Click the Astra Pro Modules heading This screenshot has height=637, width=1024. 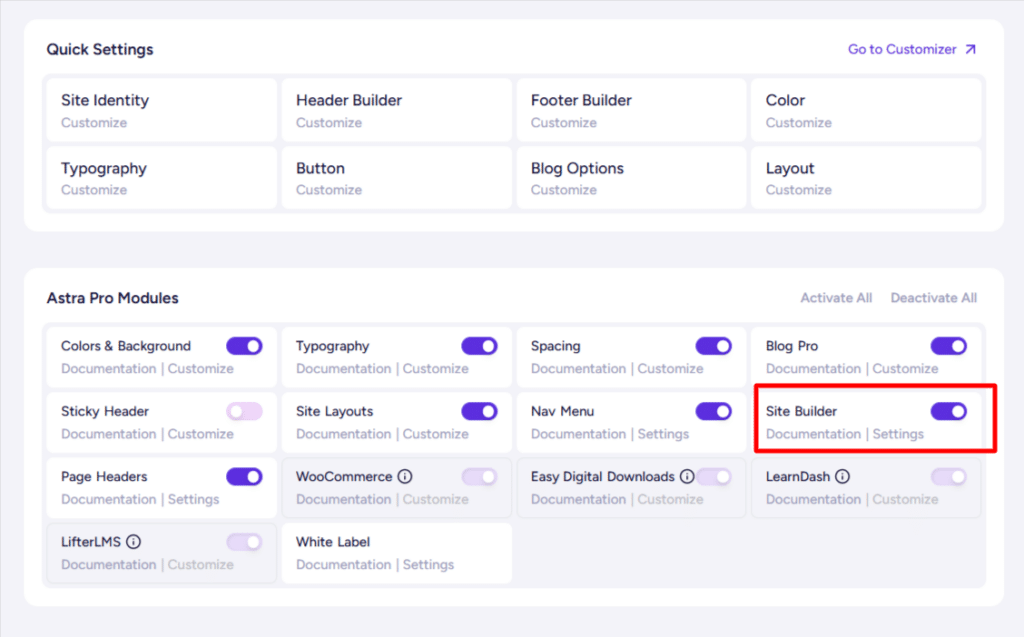pos(112,298)
